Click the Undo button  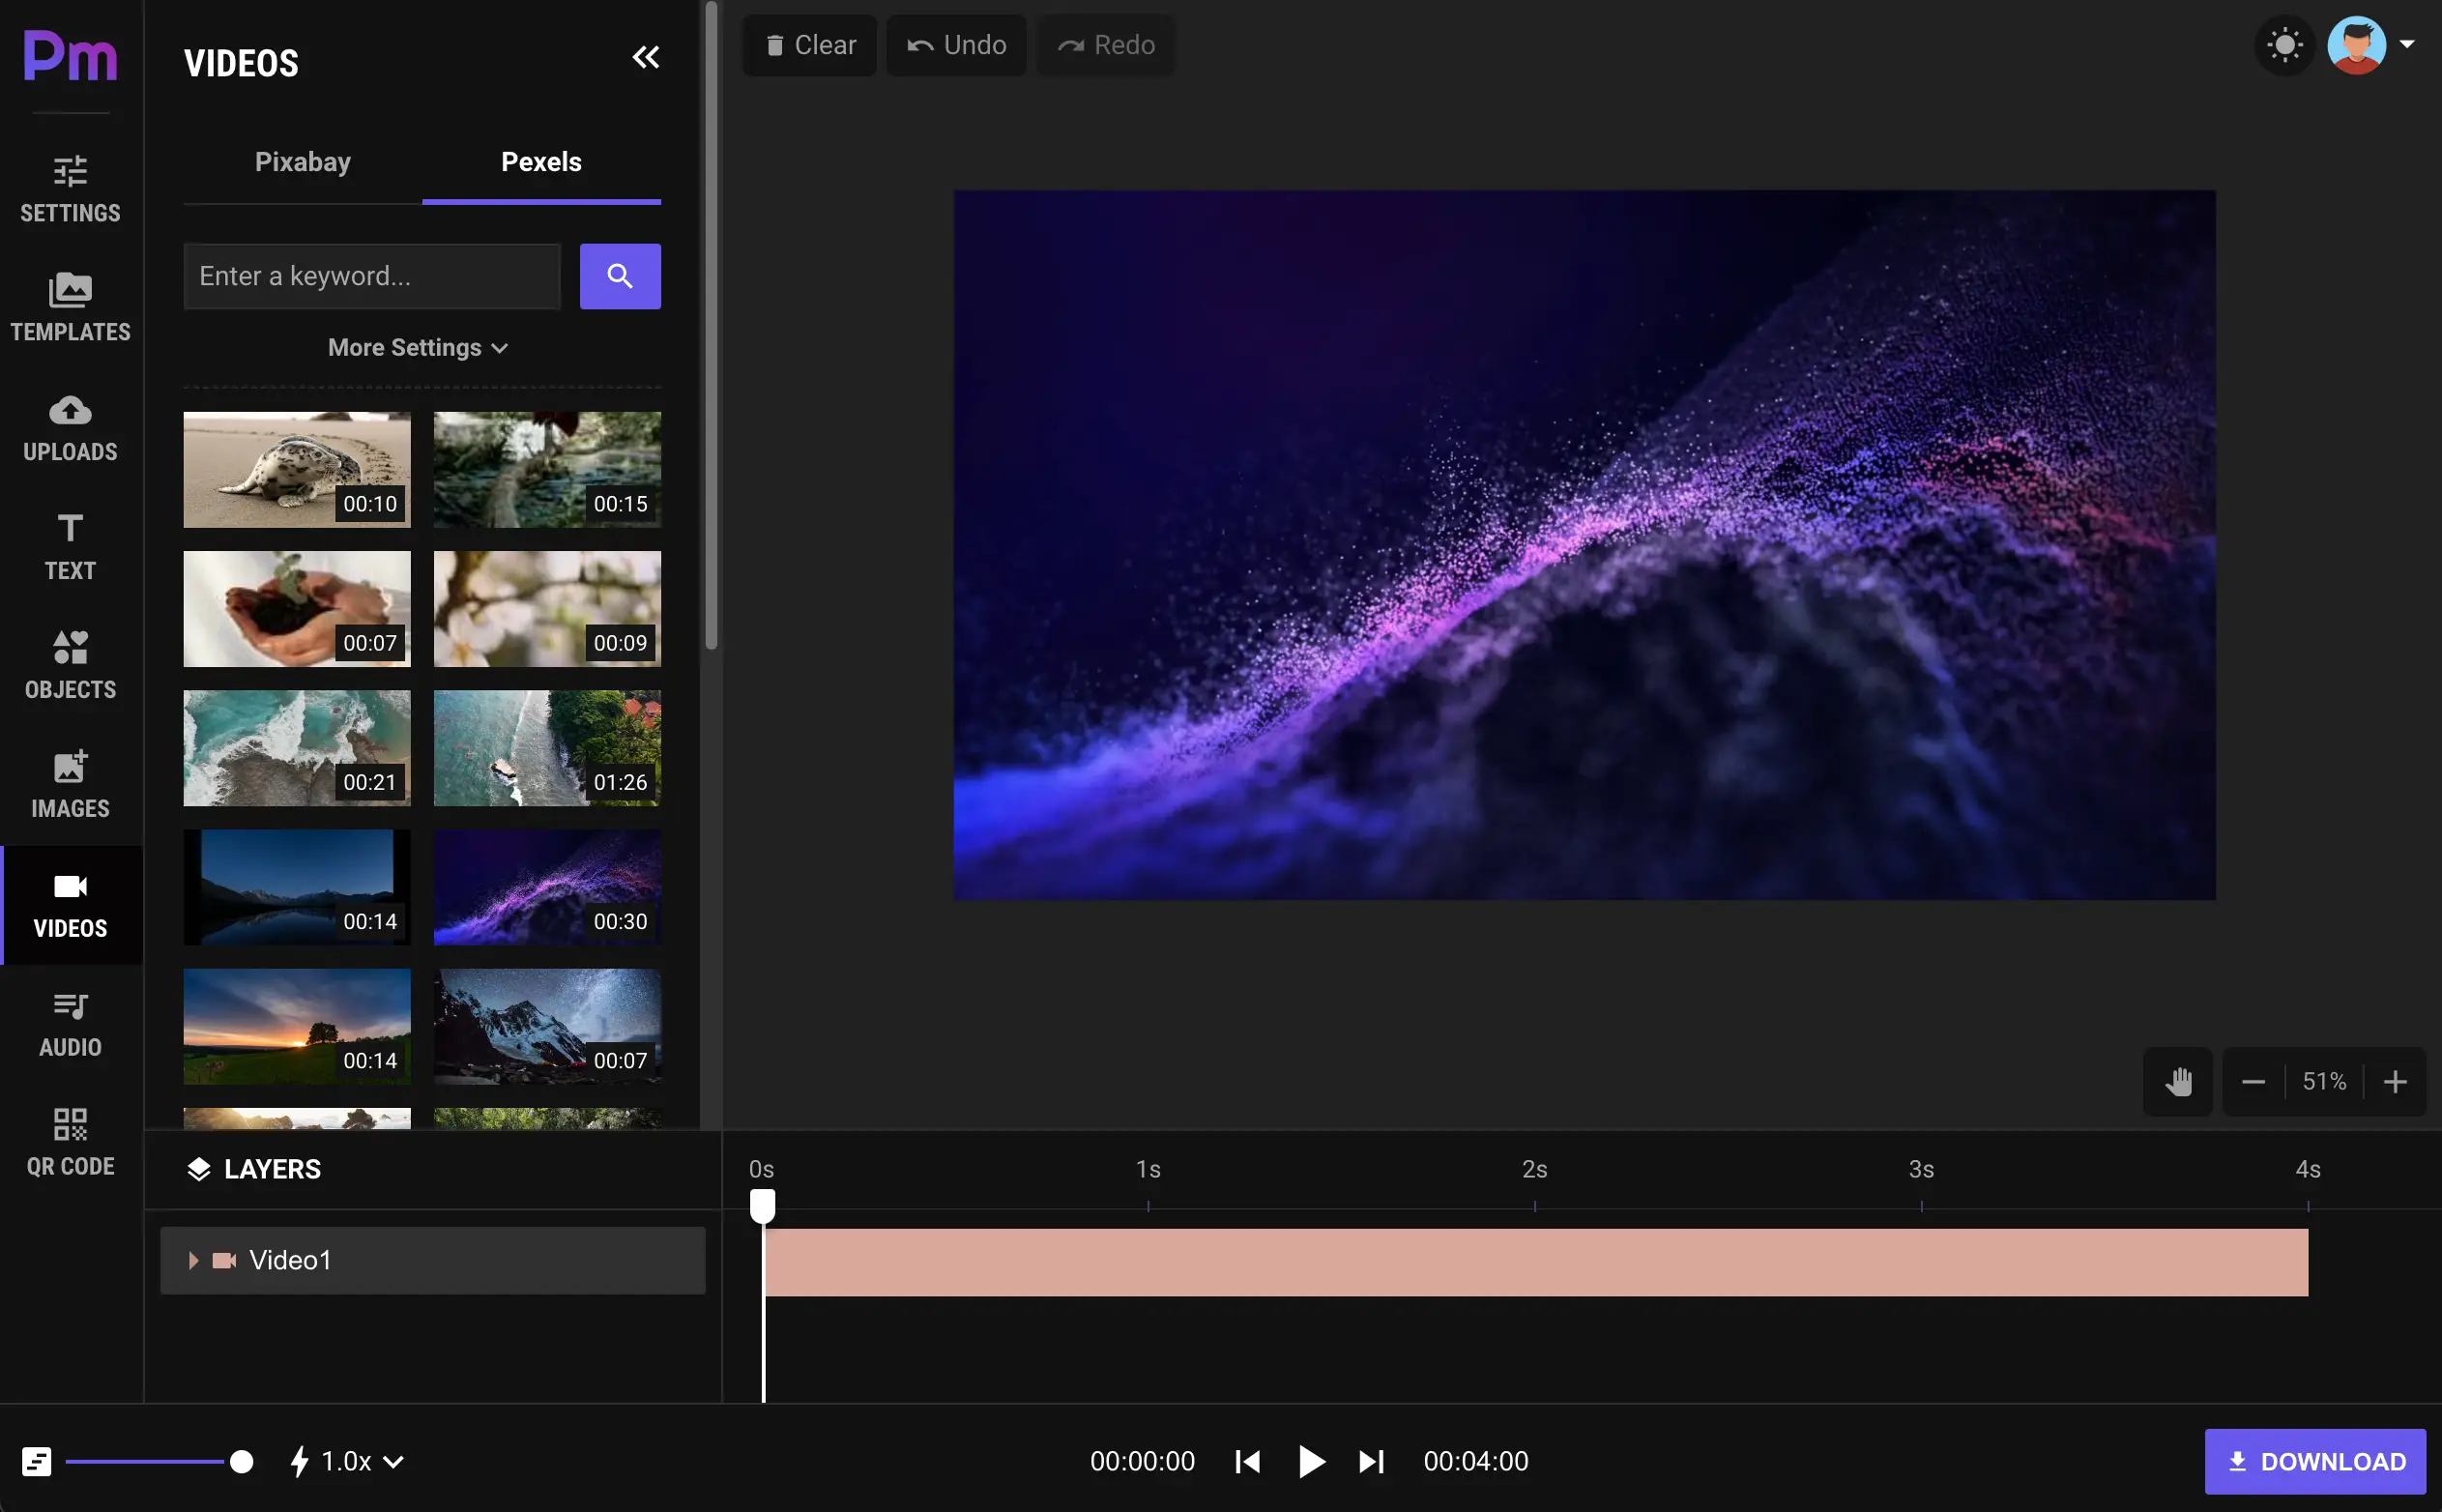point(958,44)
